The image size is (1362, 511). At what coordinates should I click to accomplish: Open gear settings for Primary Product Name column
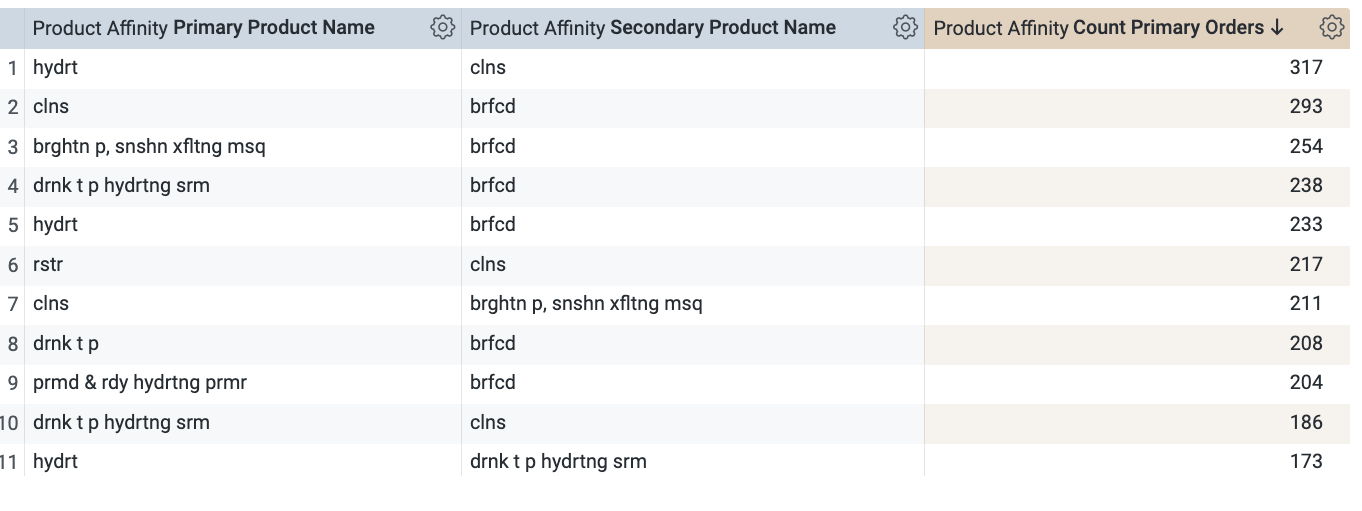442,28
